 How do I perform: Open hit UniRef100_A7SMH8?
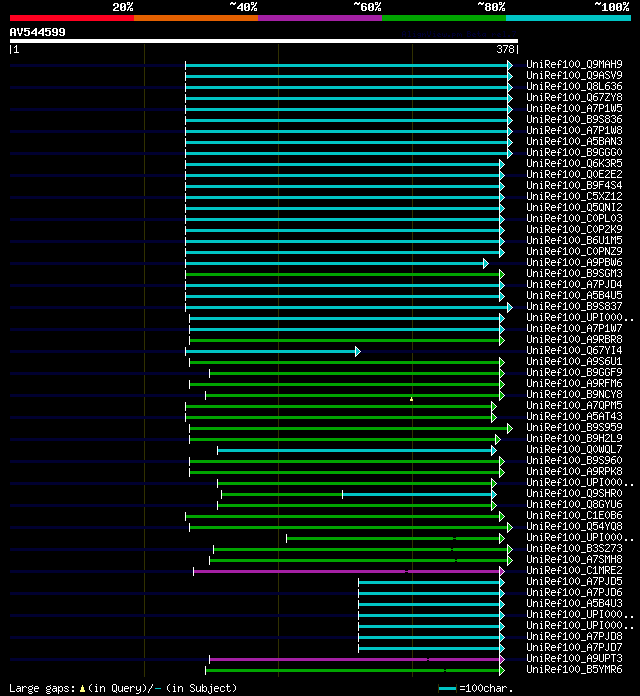click(574, 559)
